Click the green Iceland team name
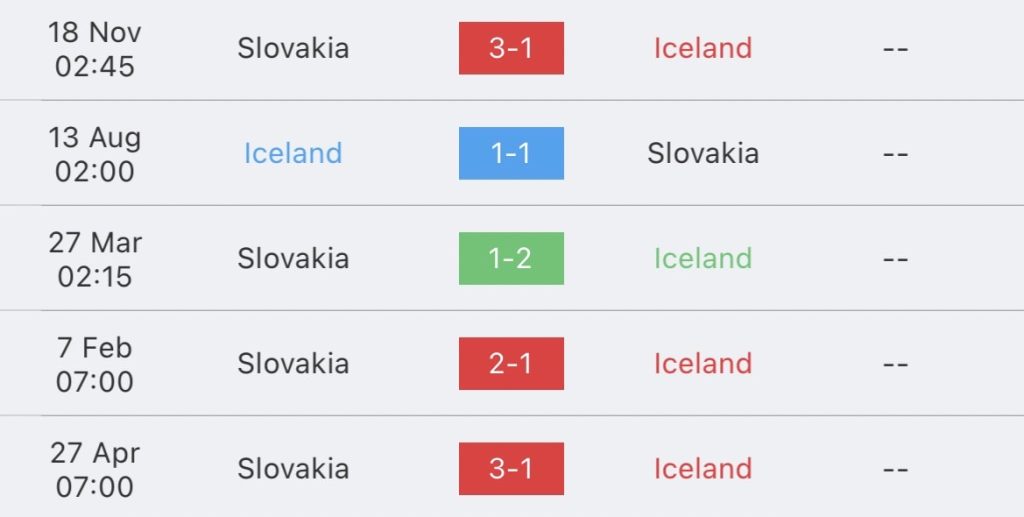1024x517 pixels. coord(702,258)
